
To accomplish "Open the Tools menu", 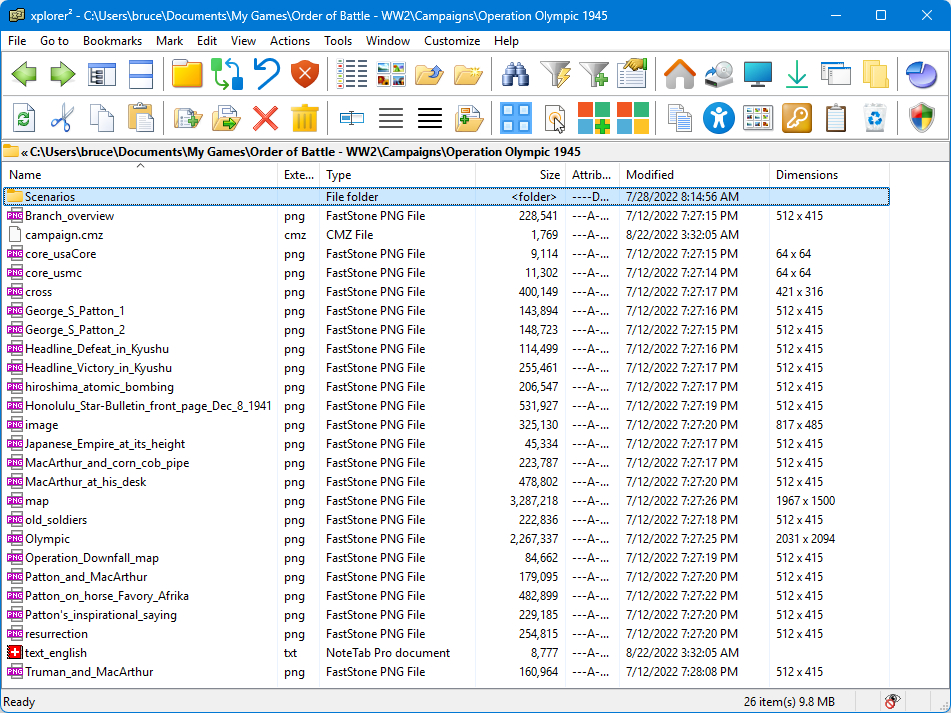I will (x=338, y=41).
